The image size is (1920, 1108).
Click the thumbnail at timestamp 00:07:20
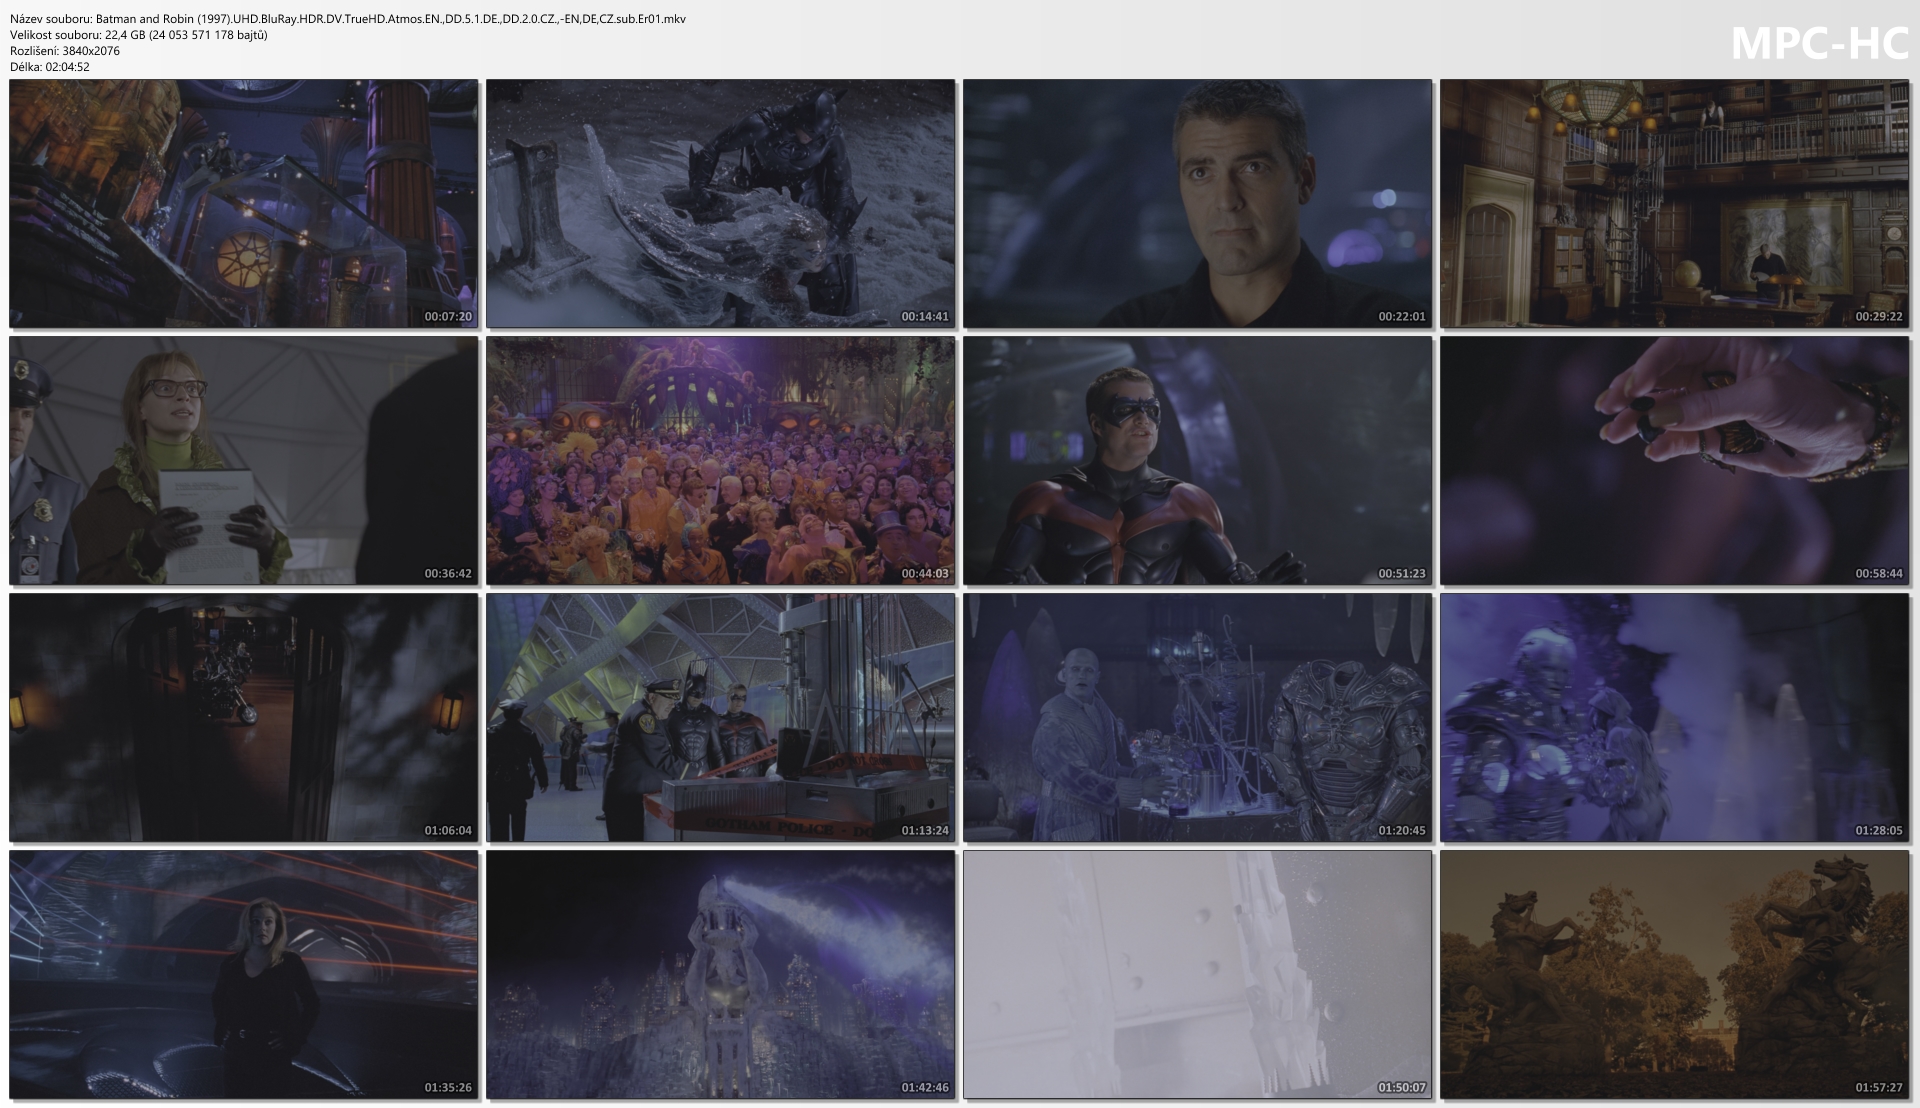pyautogui.click(x=243, y=204)
